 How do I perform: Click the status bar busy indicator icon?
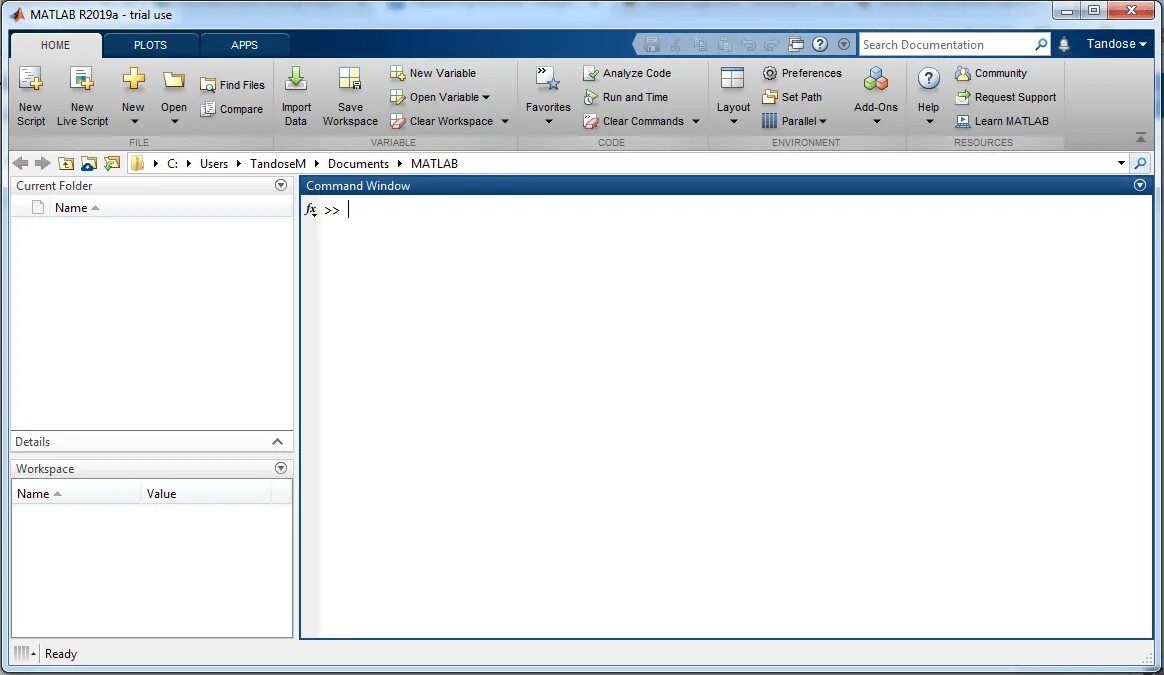(x=24, y=653)
